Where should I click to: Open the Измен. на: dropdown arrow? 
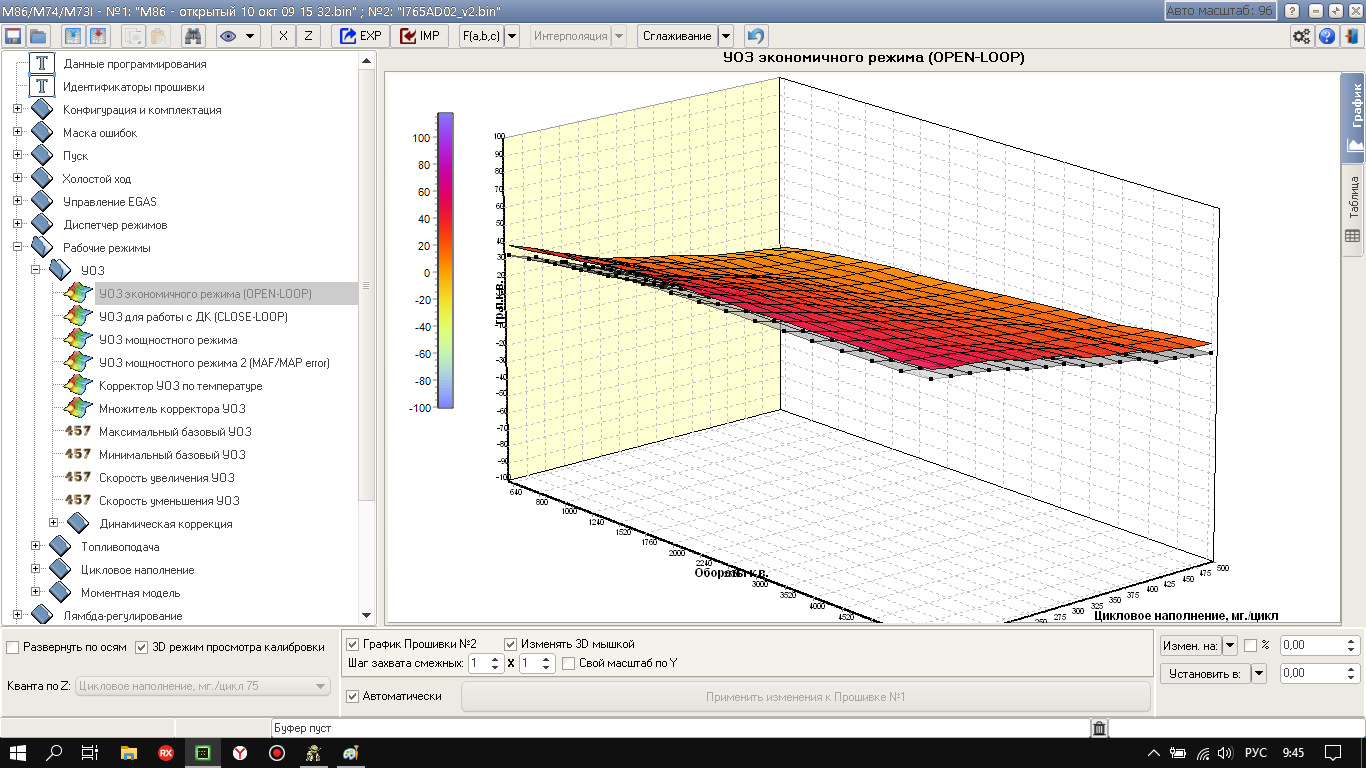click(1230, 646)
